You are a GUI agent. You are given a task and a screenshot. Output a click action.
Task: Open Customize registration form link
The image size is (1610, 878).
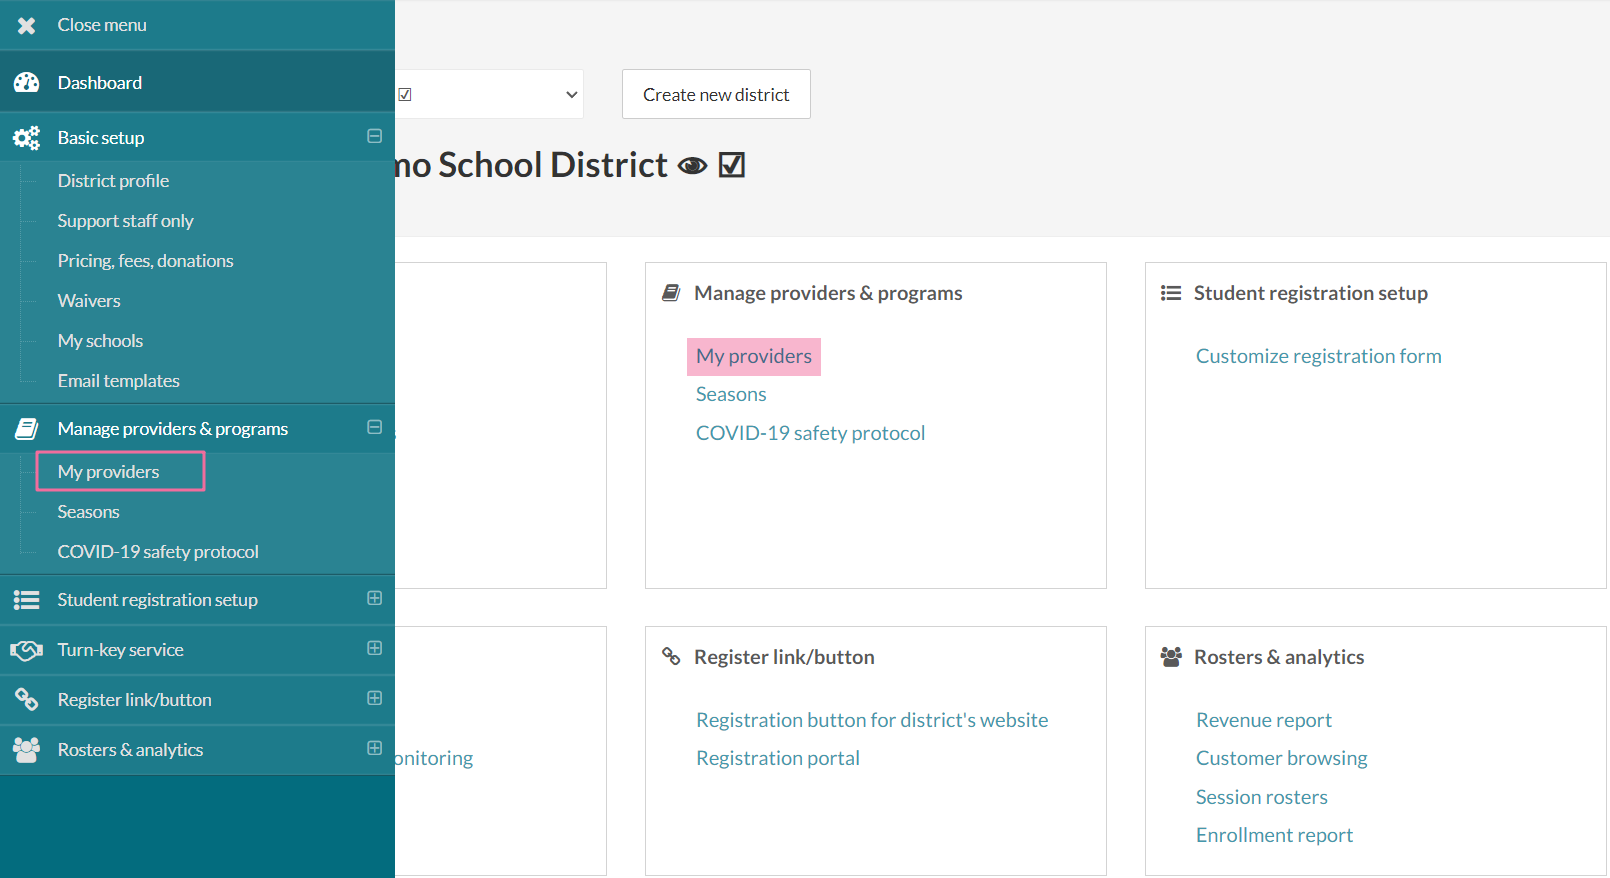coord(1318,356)
